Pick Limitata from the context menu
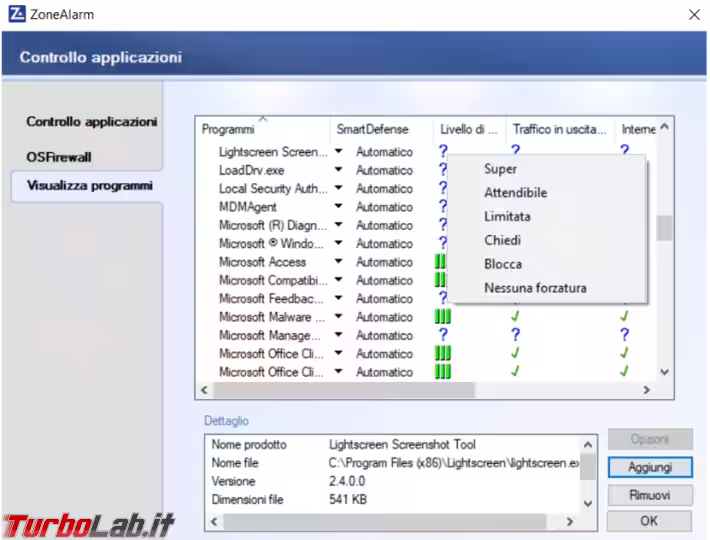This screenshot has width=710, height=540. (507, 216)
